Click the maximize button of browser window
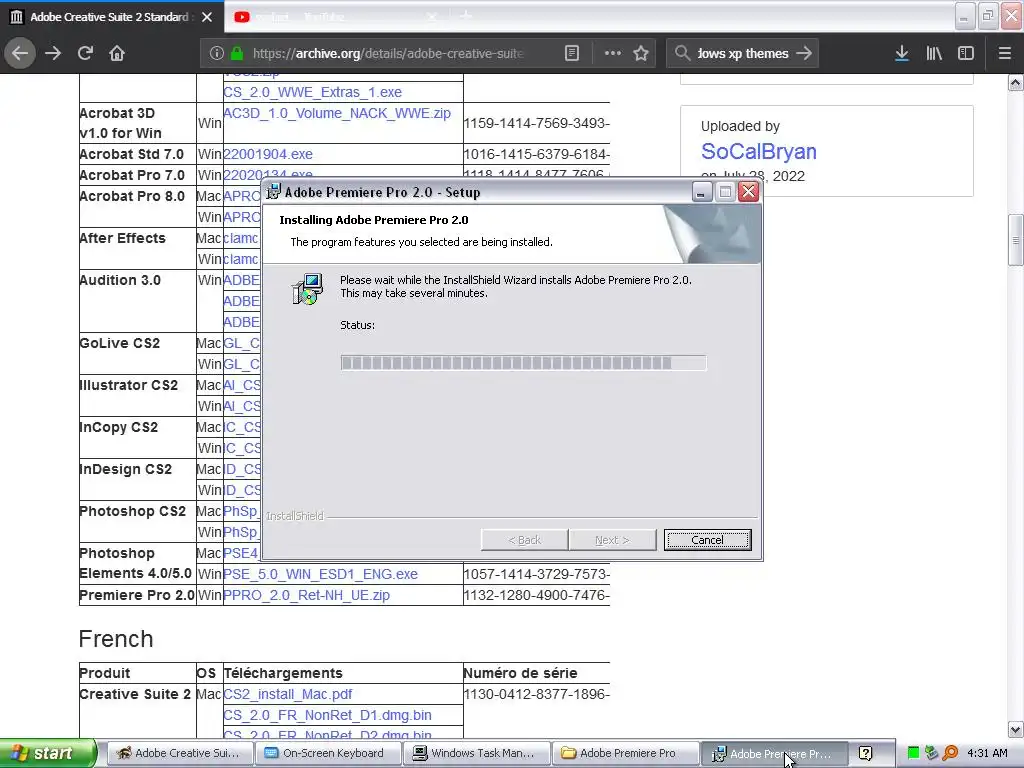This screenshot has width=1024, height=768. (x=987, y=16)
